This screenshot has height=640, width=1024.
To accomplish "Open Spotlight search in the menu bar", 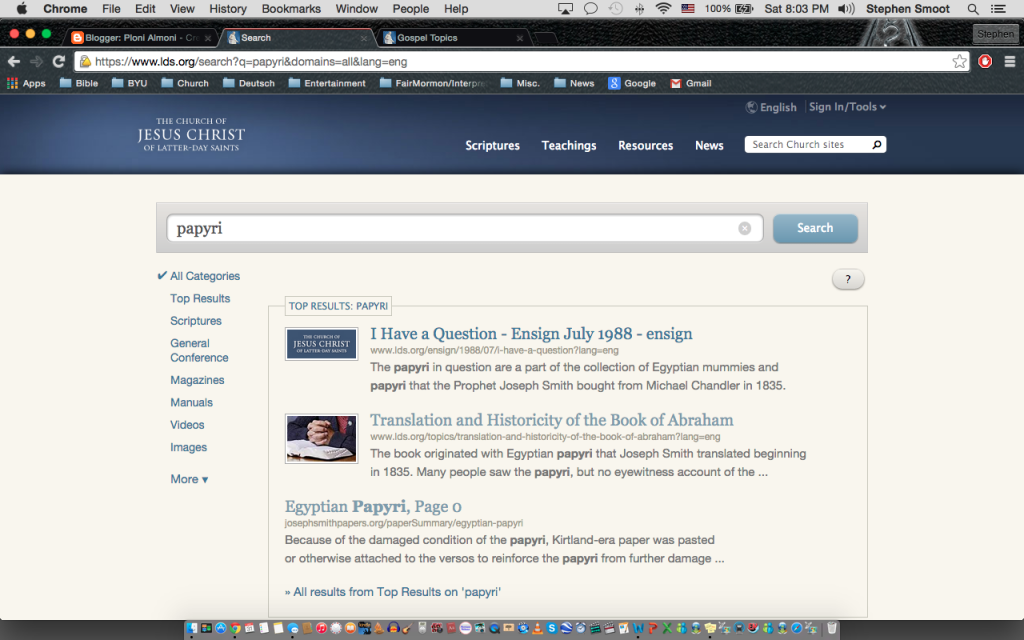I will [972, 9].
